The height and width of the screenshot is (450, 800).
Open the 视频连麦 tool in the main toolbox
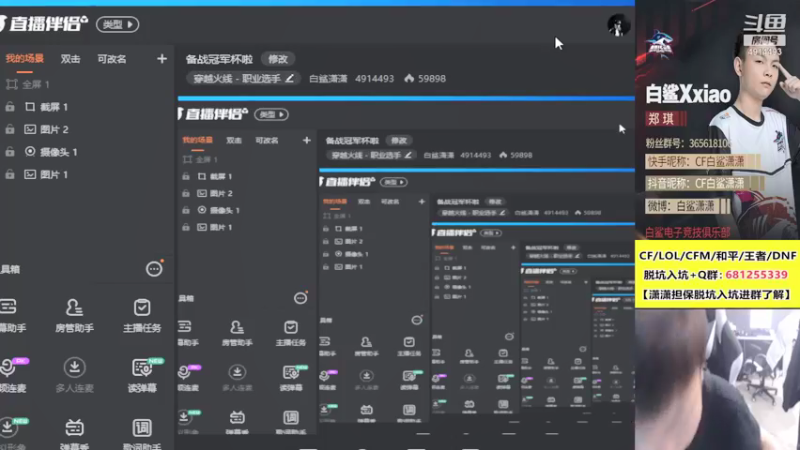coord(12,375)
